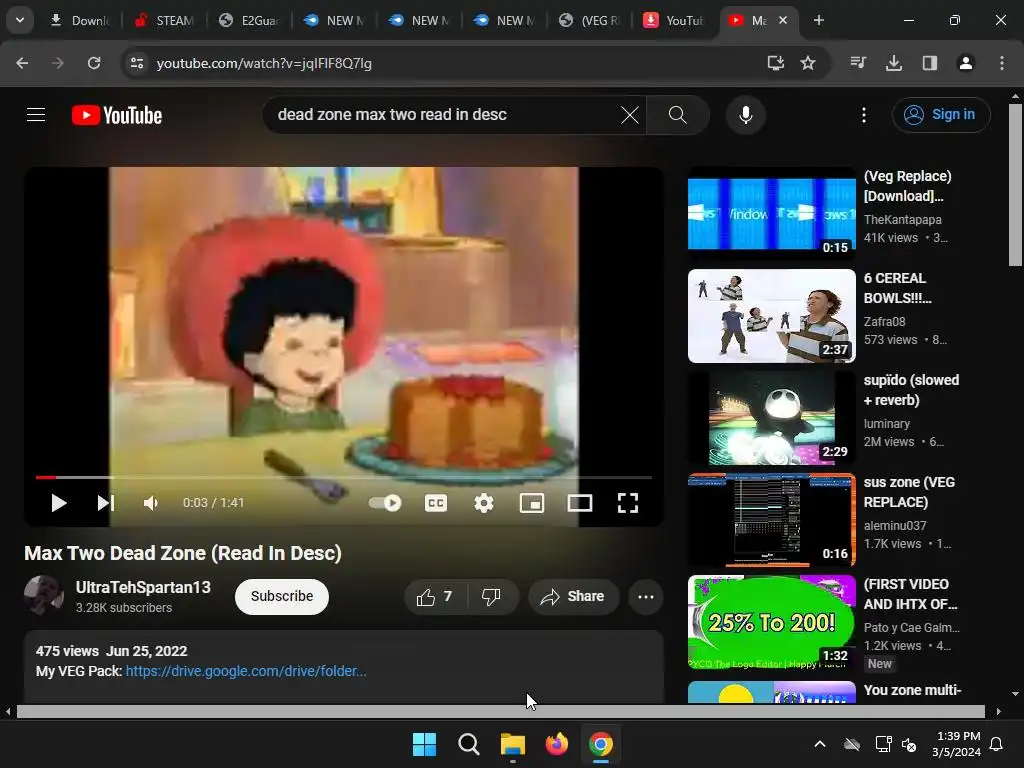Click the Sign in button
The image size is (1024, 768).
[x=940, y=115]
